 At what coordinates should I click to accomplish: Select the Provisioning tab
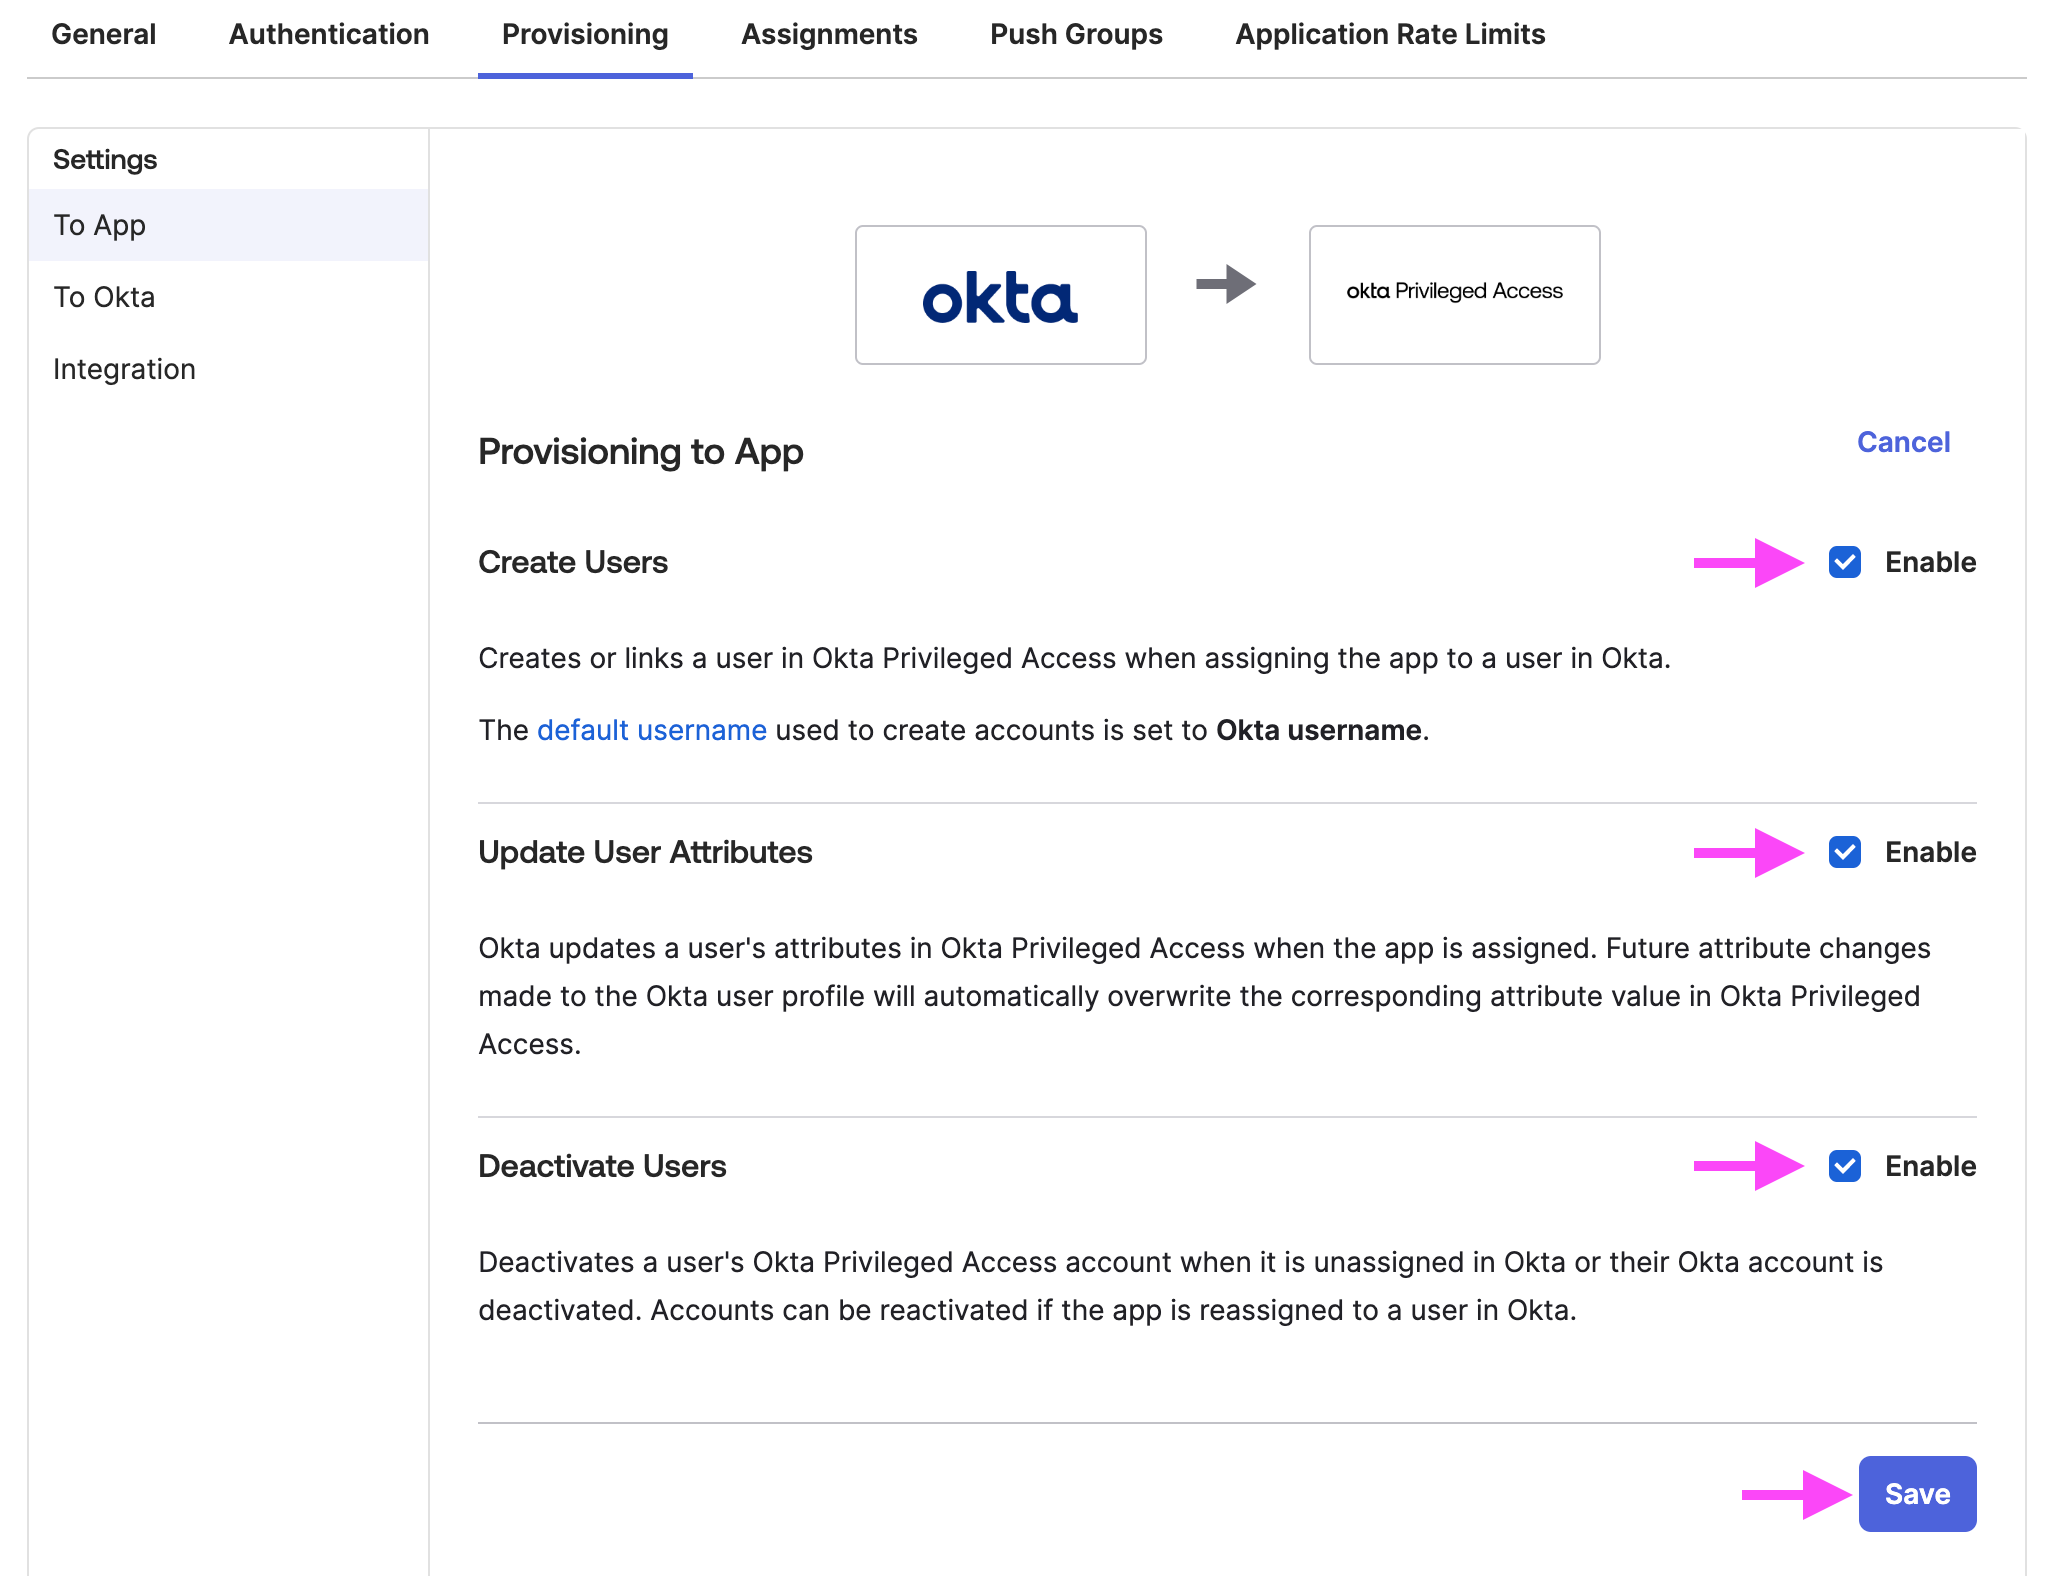tap(584, 34)
